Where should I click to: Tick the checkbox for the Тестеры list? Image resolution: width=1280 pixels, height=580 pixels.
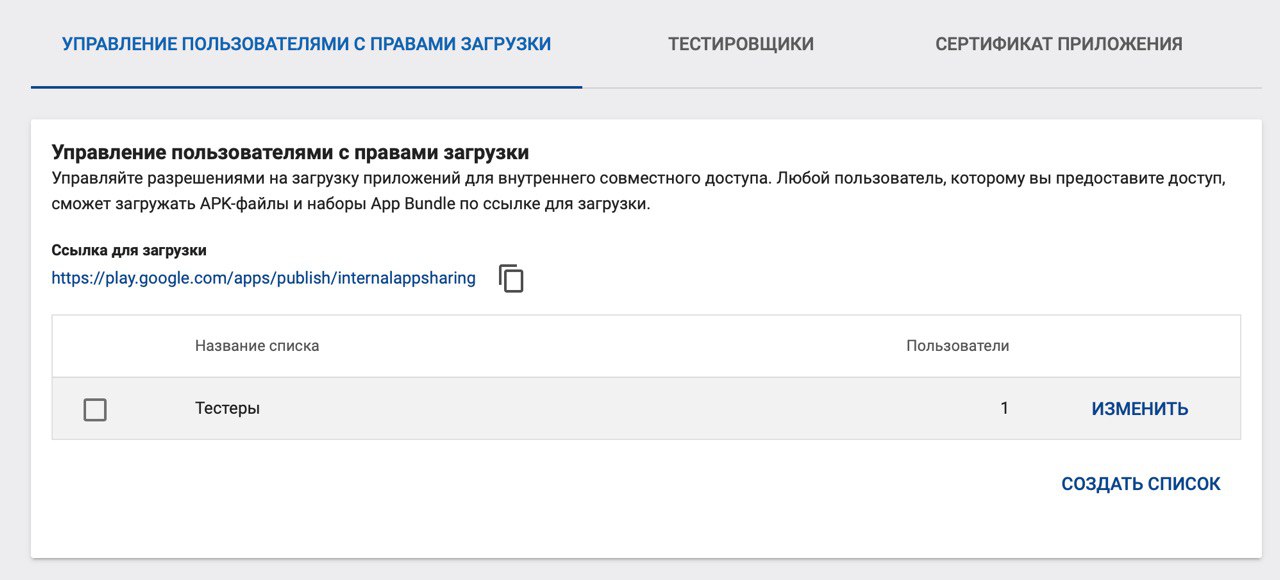pyautogui.click(x=95, y=409)
